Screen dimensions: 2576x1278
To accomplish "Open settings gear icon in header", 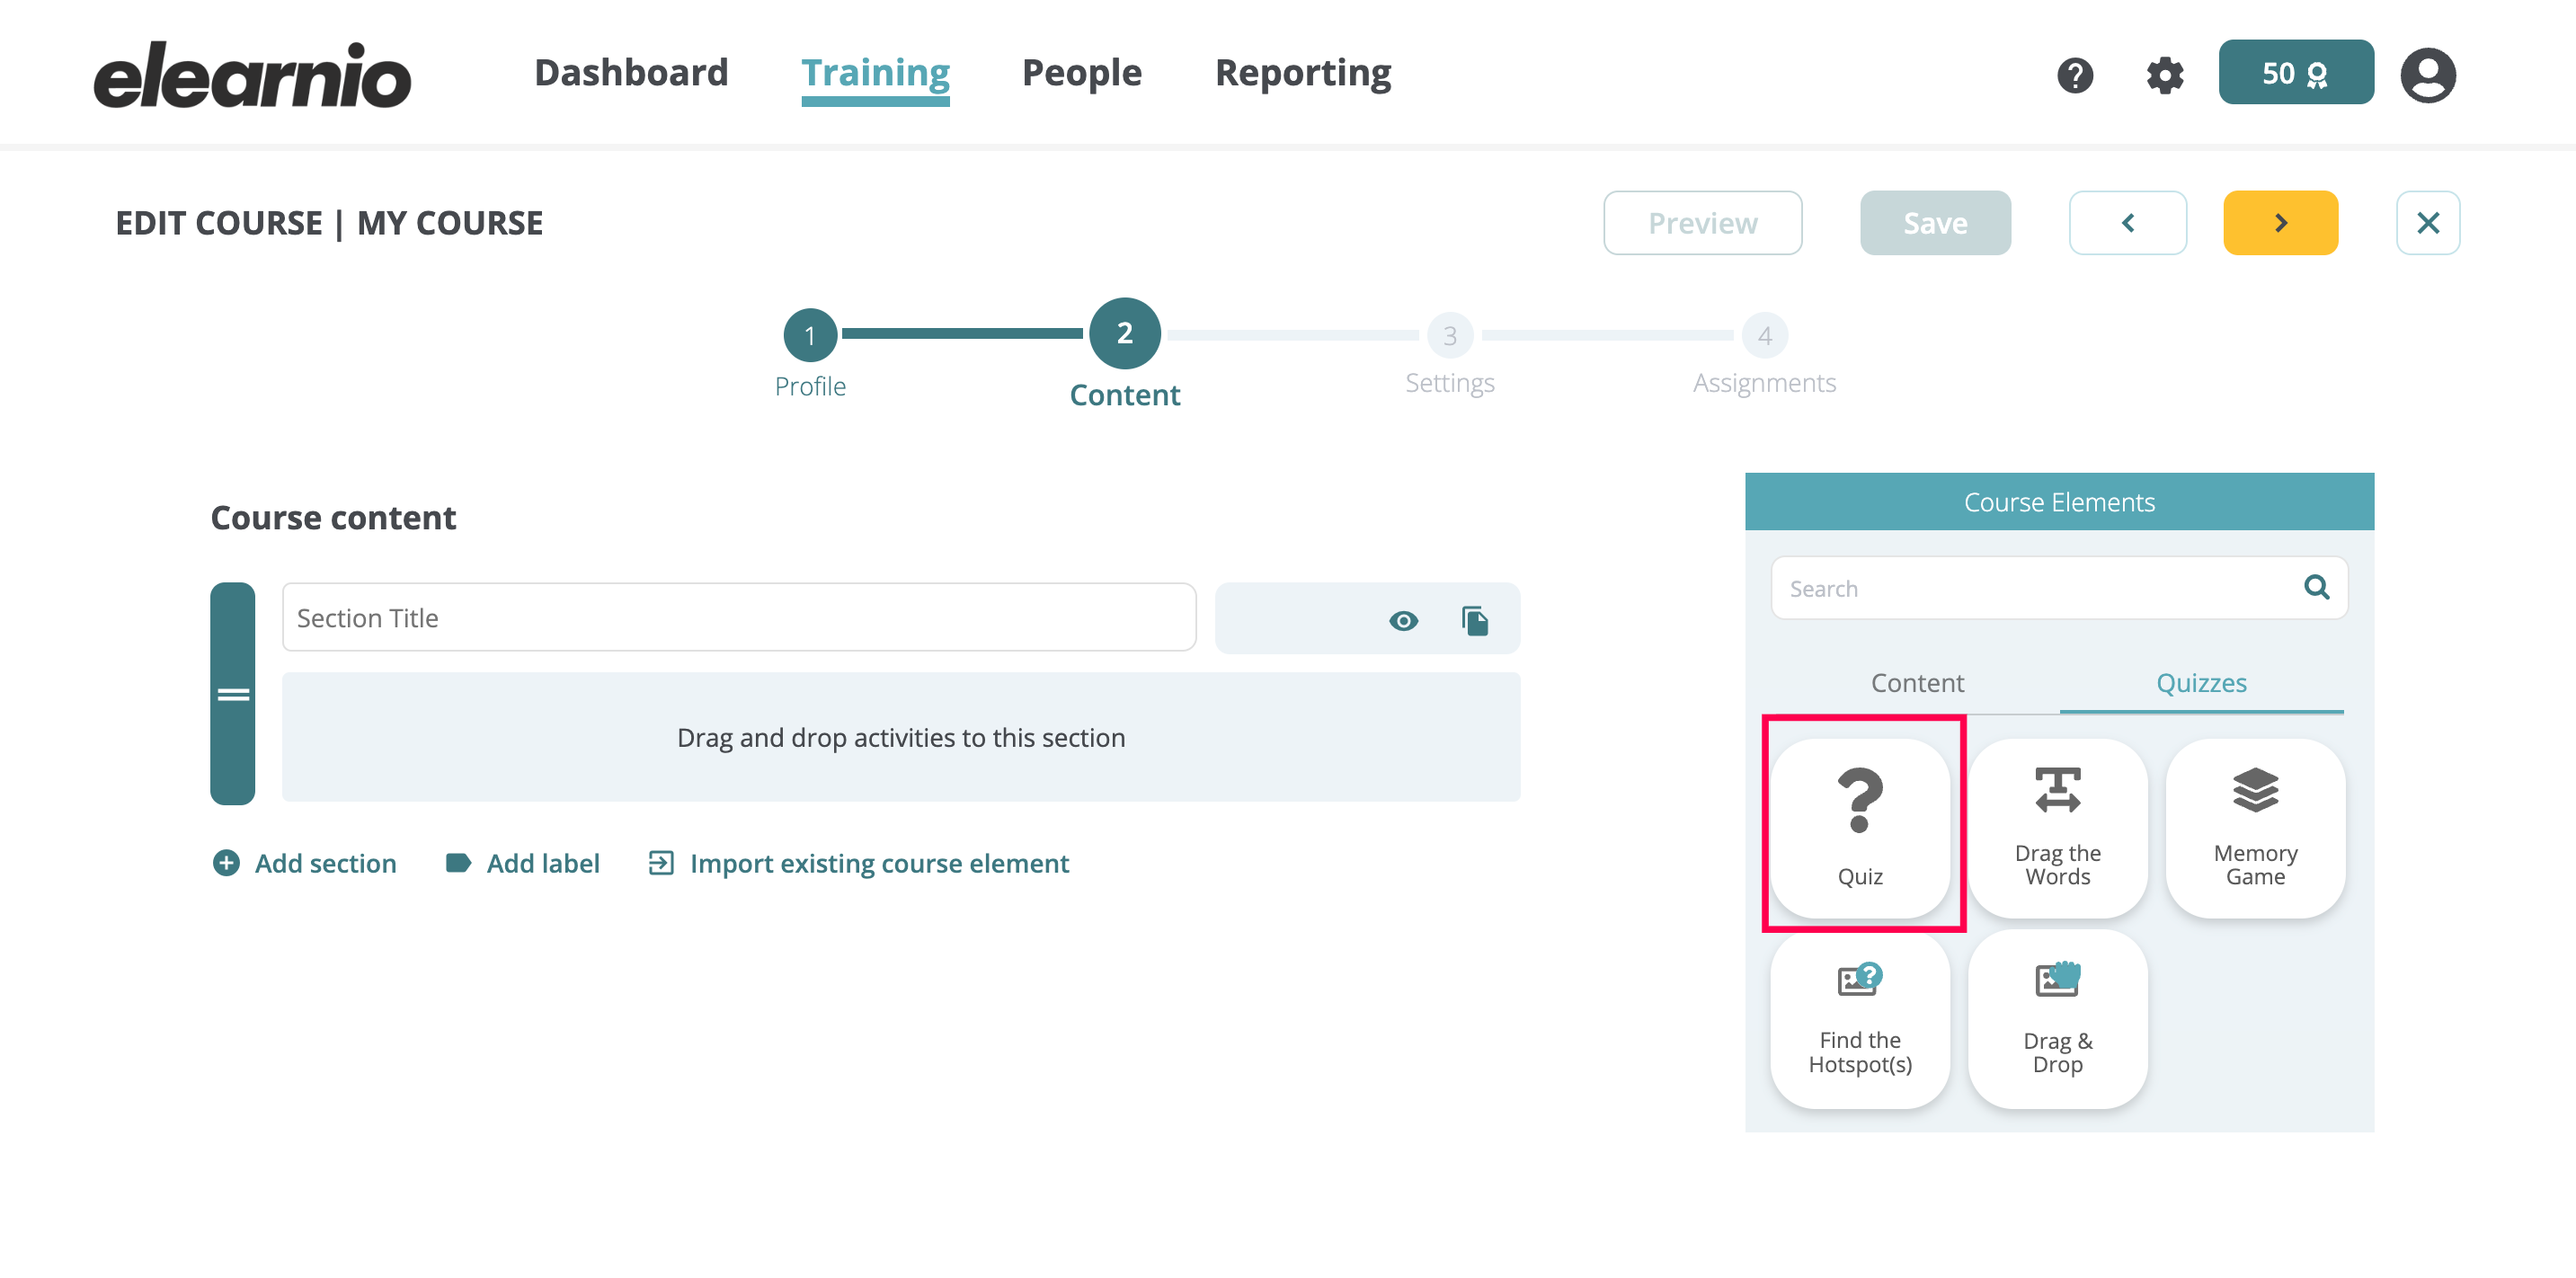I will (2165, 75).
